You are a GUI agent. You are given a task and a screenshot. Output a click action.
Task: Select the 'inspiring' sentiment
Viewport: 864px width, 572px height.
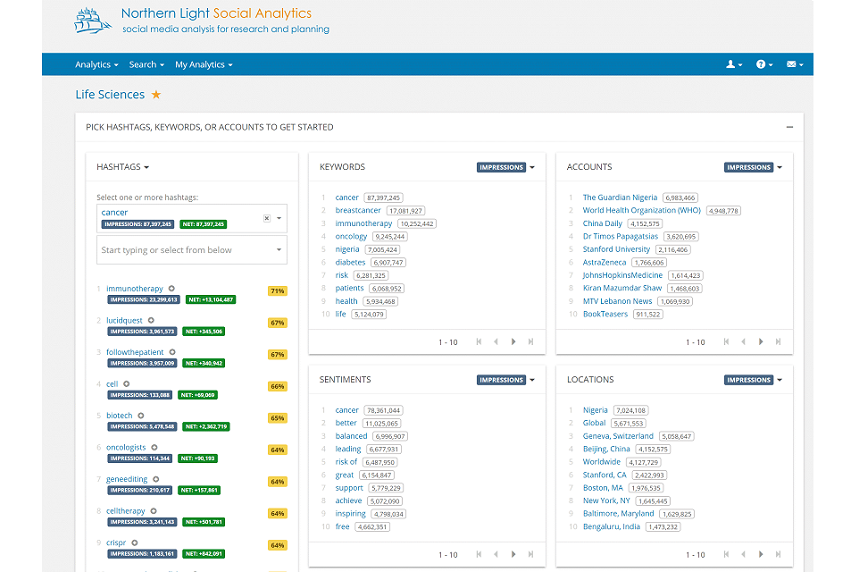[350, 514]
